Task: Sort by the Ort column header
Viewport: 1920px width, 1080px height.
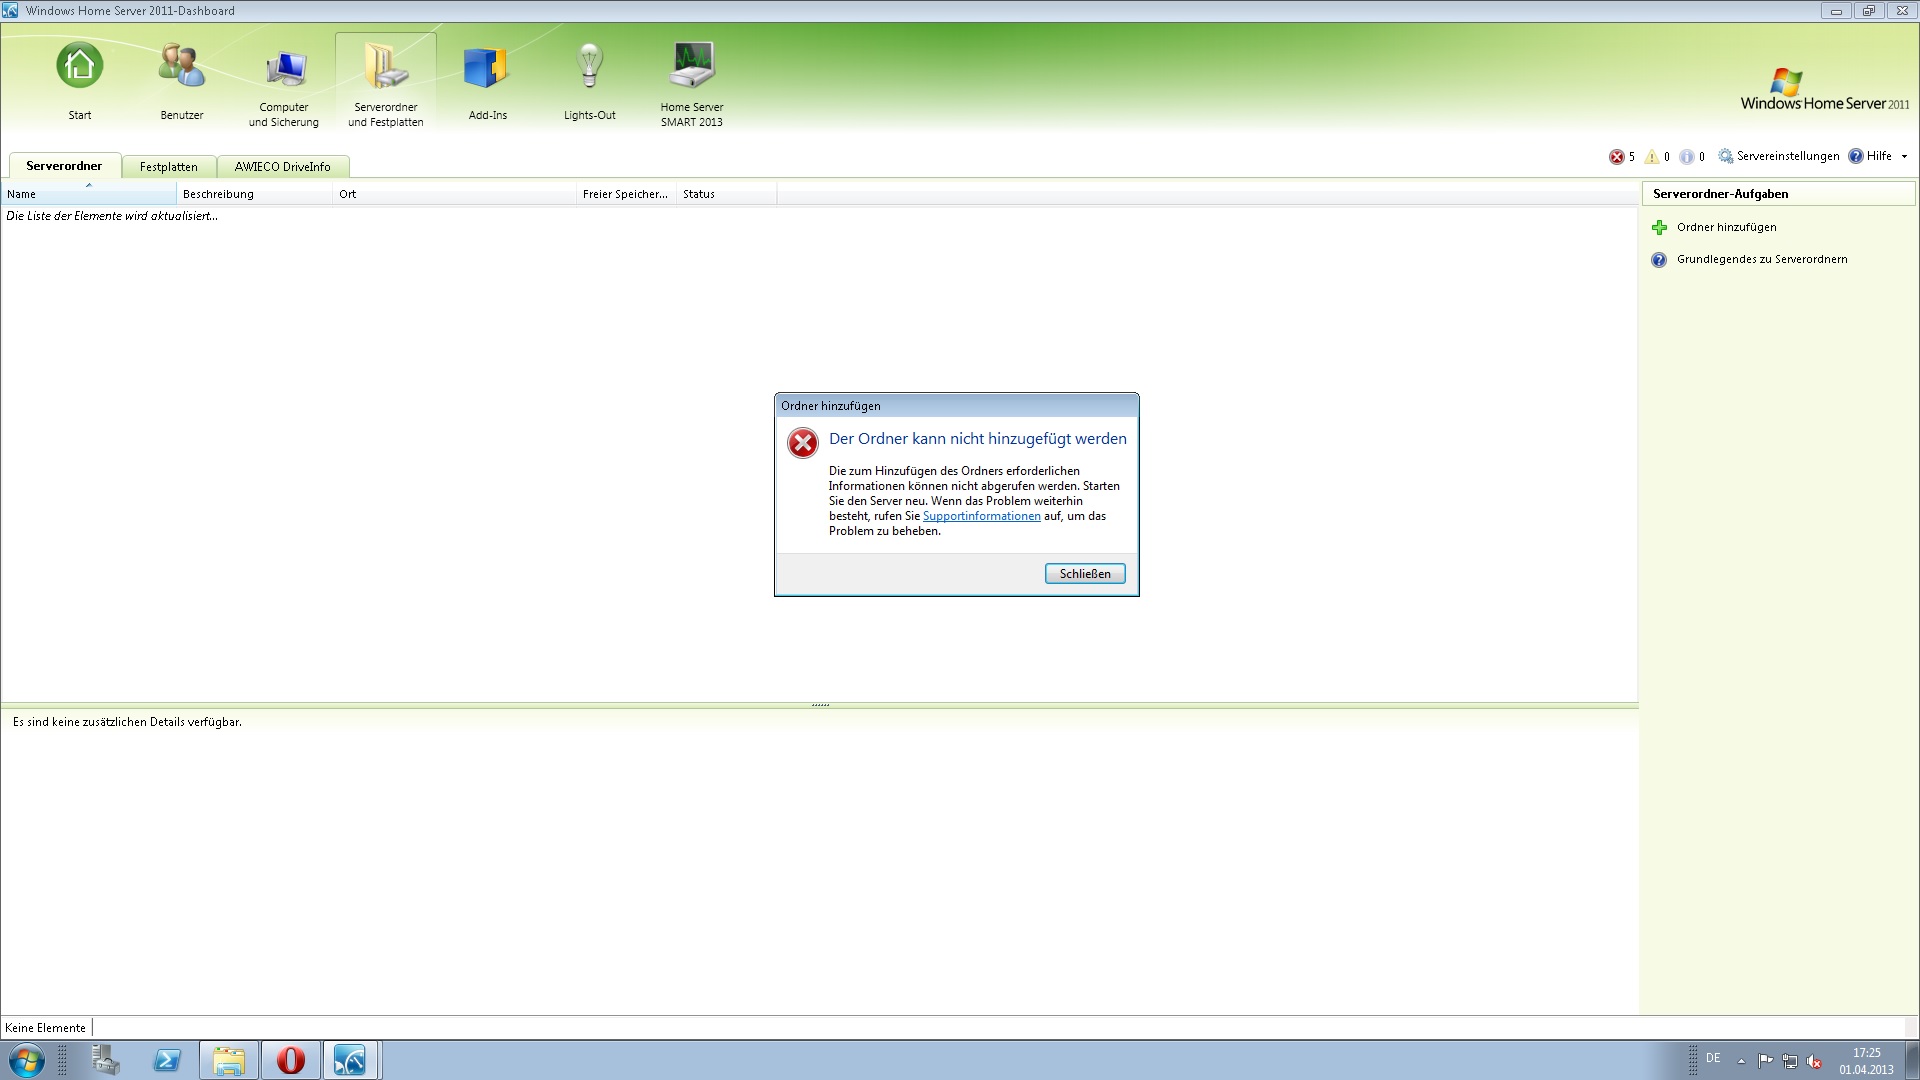Action: click(455, 194)
